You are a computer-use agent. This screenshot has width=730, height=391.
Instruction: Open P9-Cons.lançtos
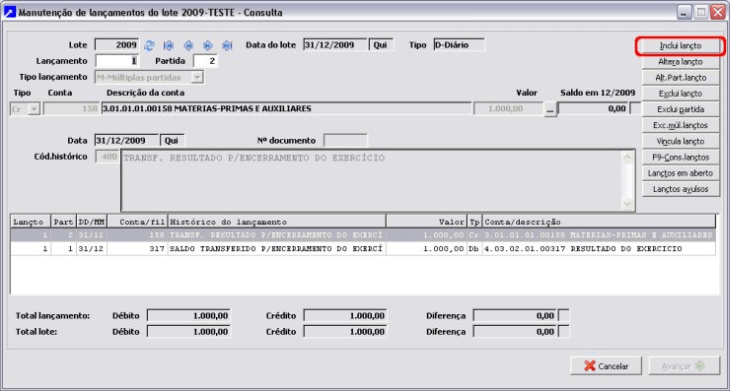680,157
